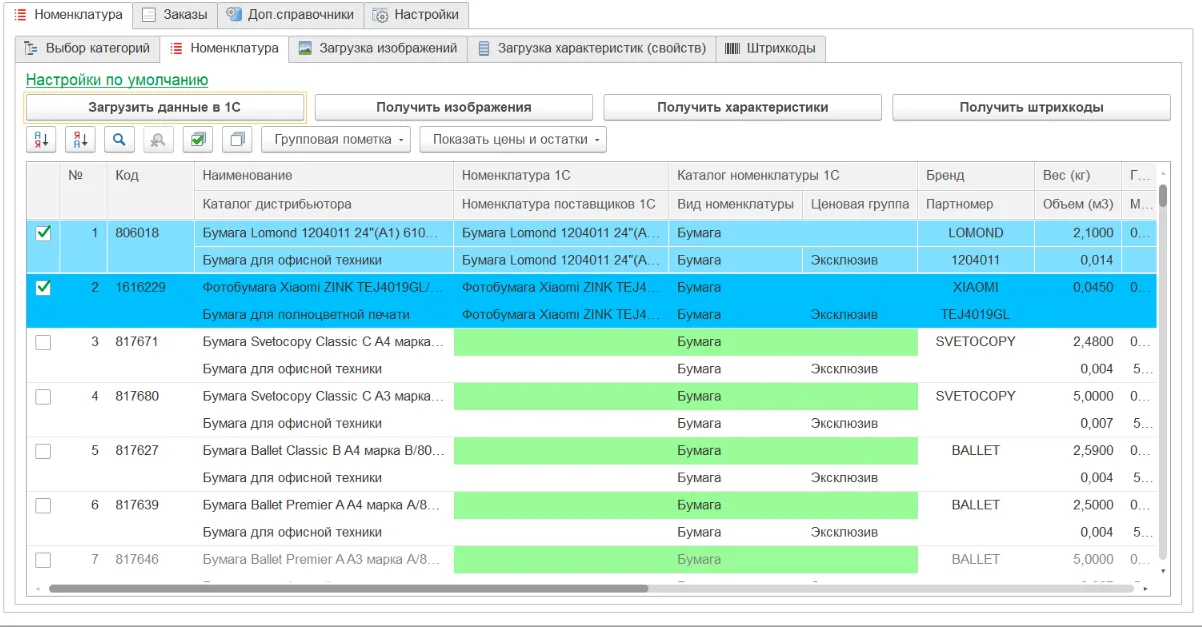1202x627 pixels.
Task: Click part number 1204011
Action: 976,260
